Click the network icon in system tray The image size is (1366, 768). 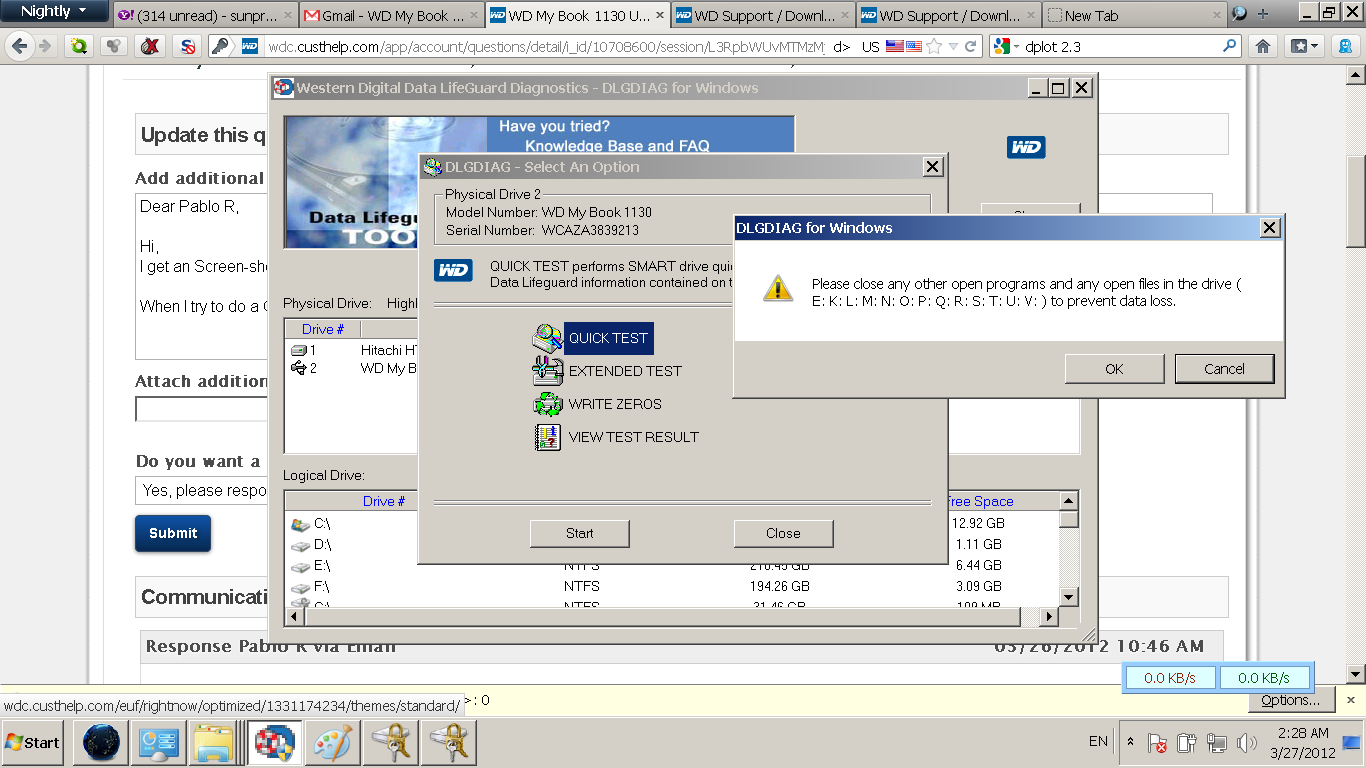click(x=1217, y=743)
